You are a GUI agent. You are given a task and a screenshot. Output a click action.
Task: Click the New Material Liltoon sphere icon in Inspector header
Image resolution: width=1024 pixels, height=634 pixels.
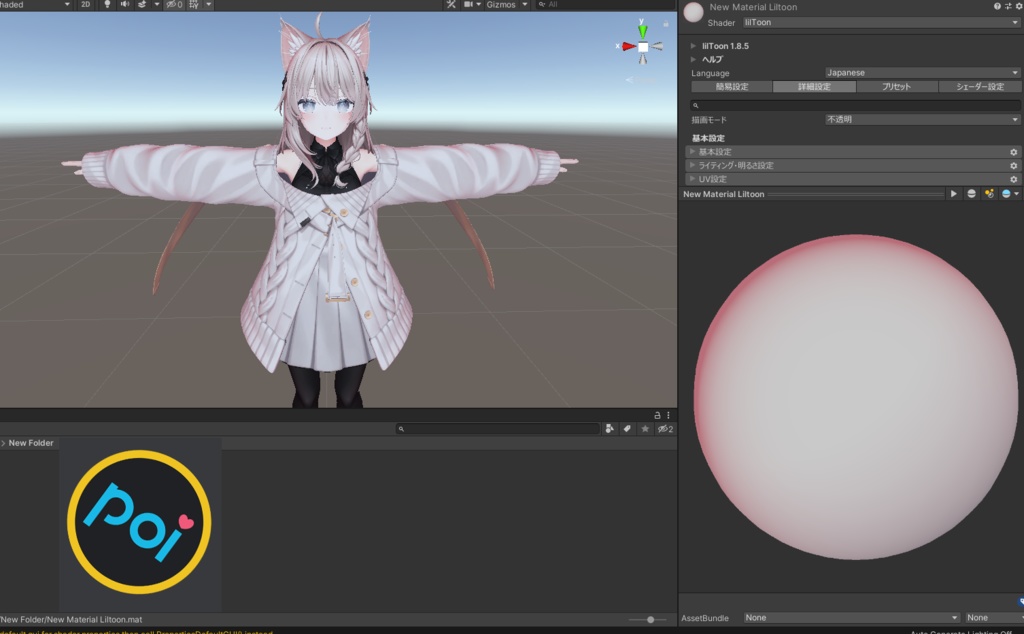(693, 12)
